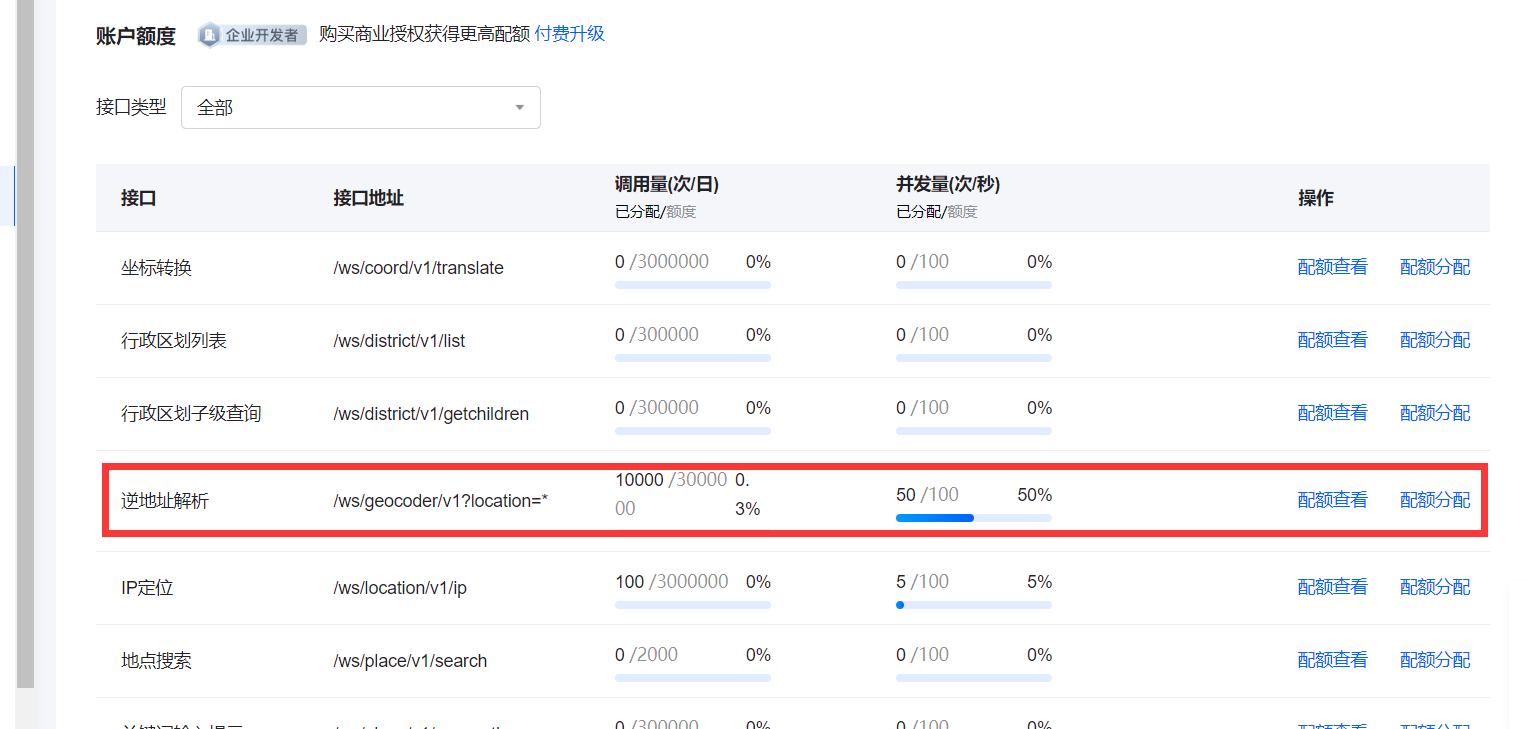This screenshot has height=729, width=1526.
Task: Click the left vertical scrollbar
Action: 25,350
